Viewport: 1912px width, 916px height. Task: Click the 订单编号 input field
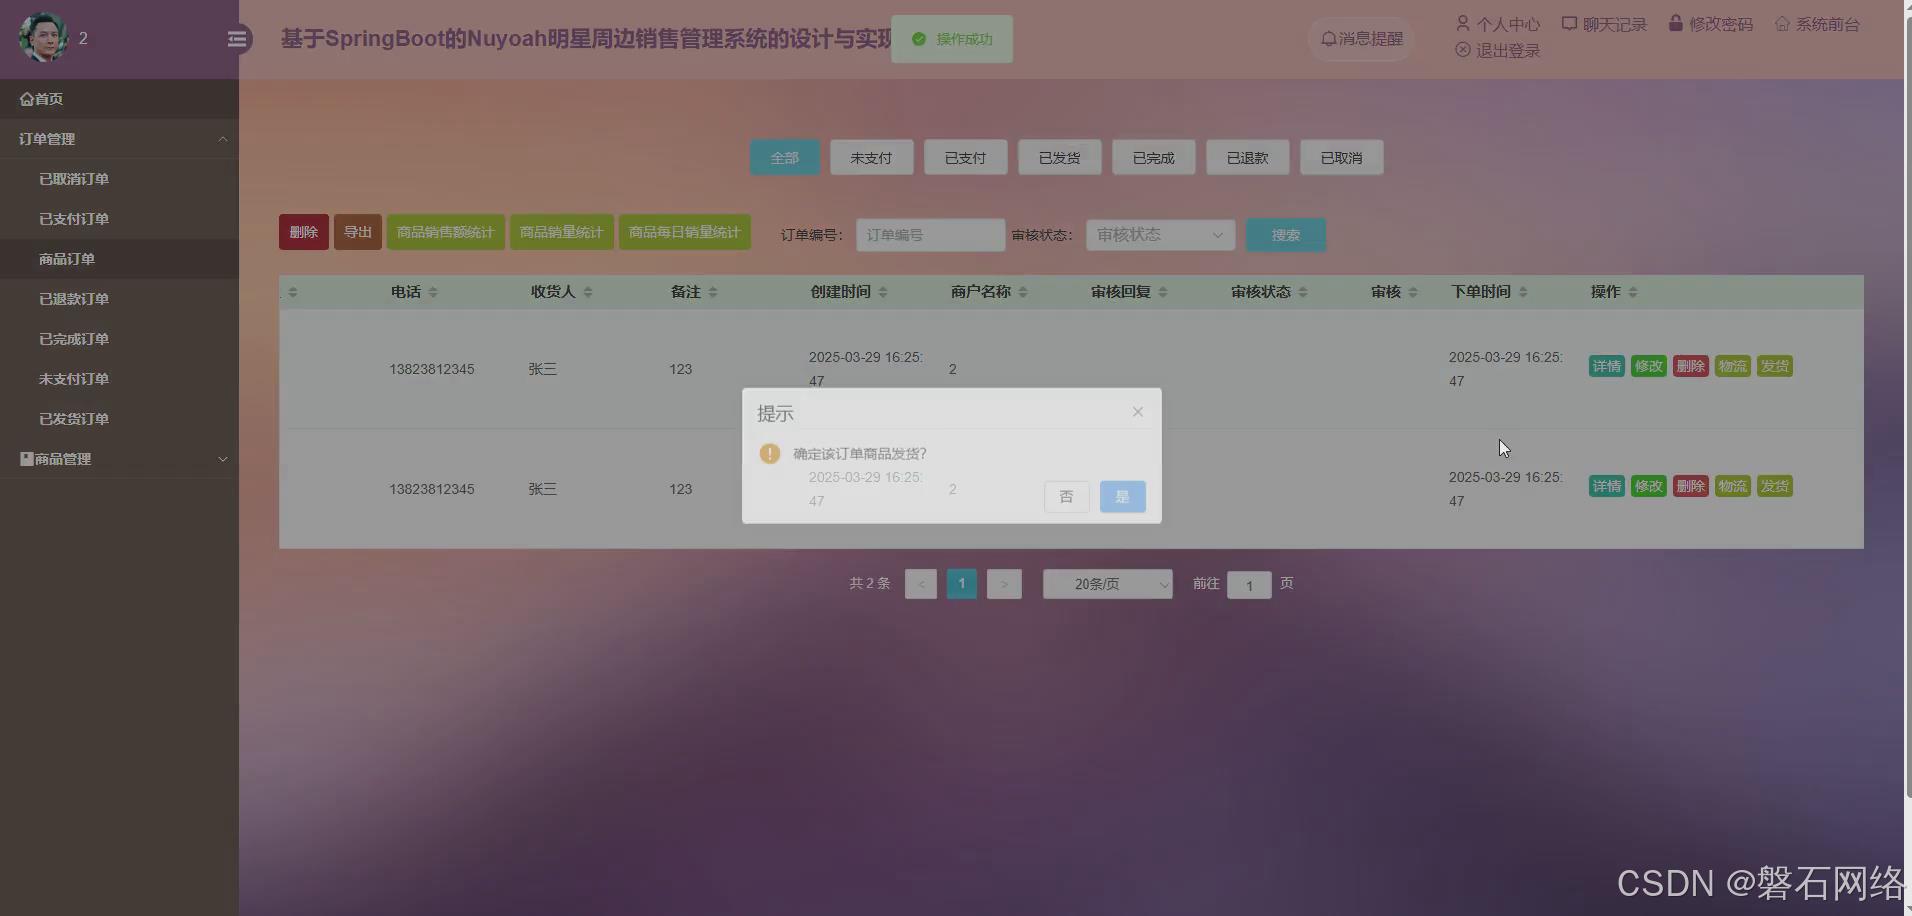pos(929,234)
